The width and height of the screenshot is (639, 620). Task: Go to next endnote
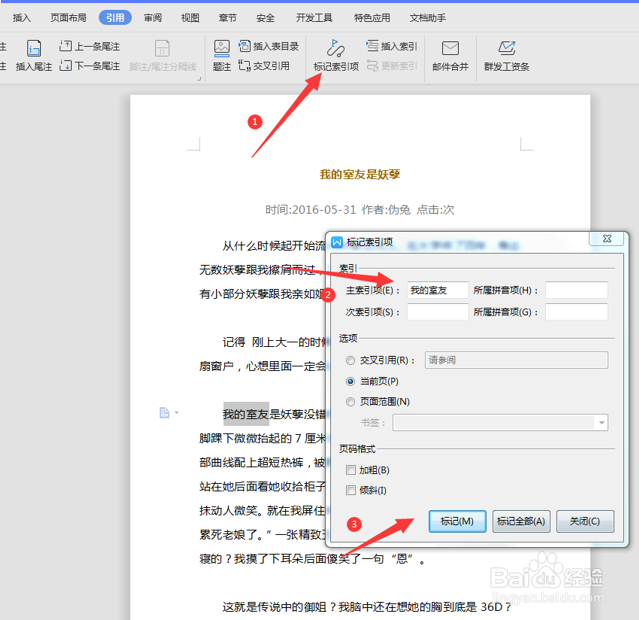pos(89,66)
